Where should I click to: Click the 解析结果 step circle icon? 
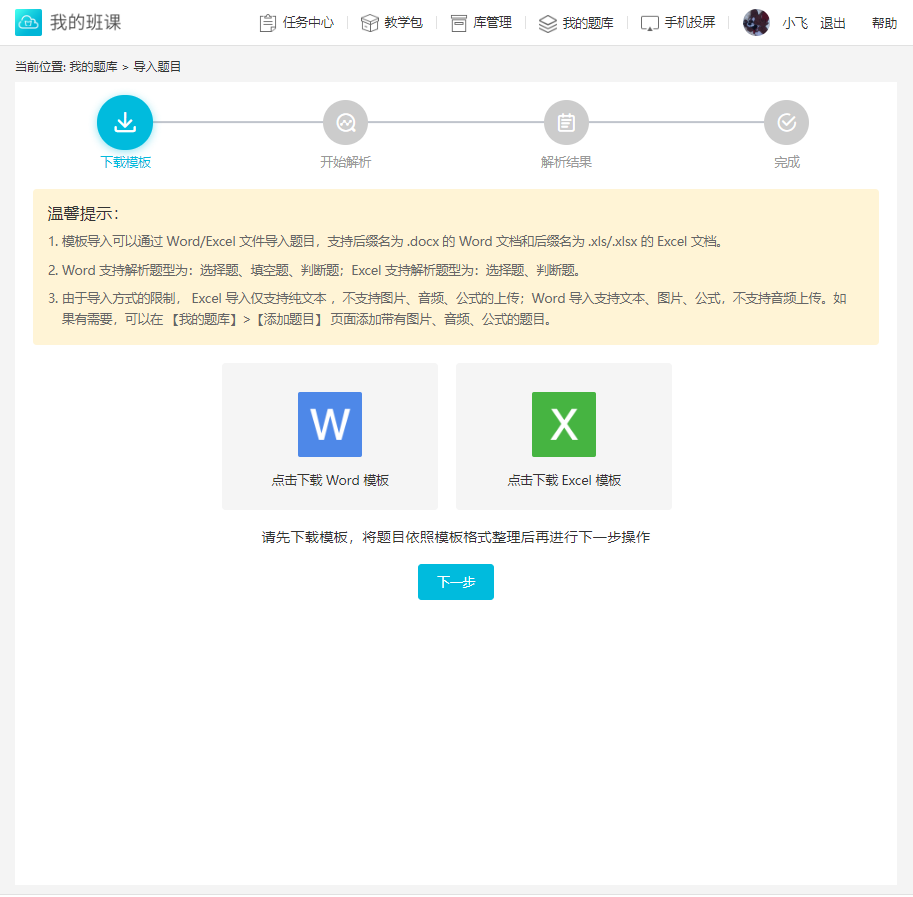tap(566, 122)
